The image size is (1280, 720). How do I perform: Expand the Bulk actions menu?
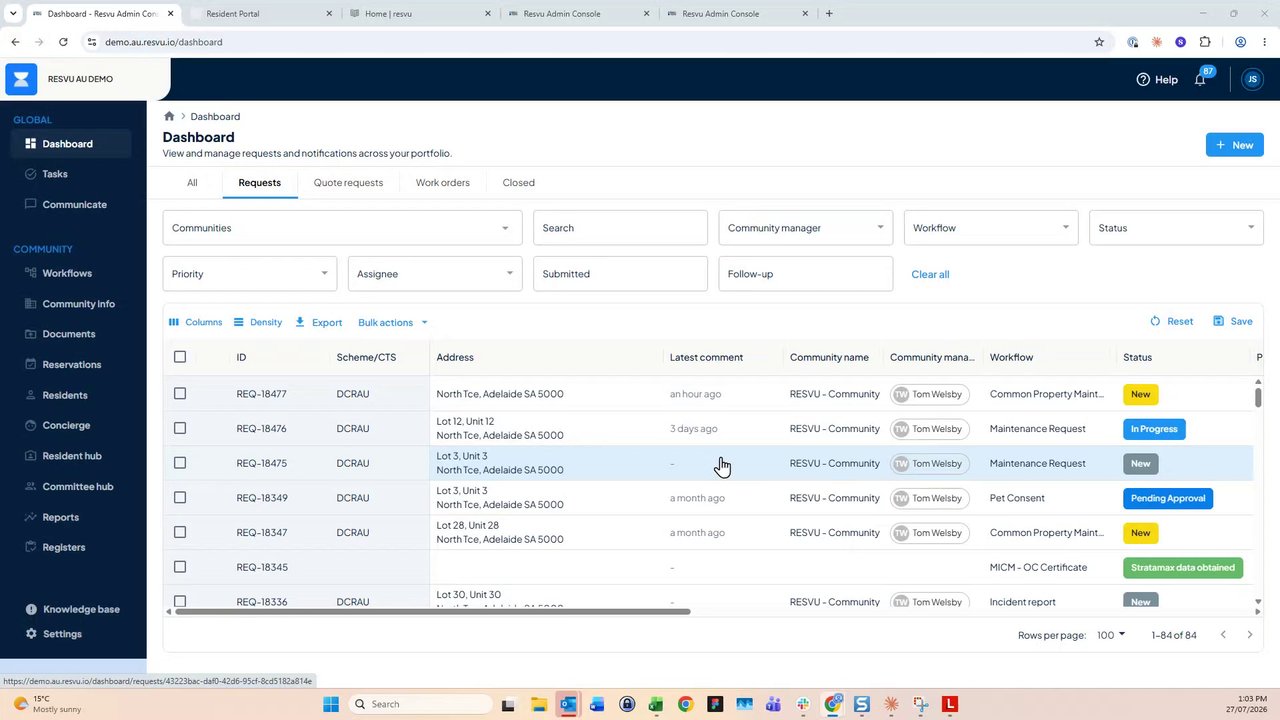pos(393,322)
